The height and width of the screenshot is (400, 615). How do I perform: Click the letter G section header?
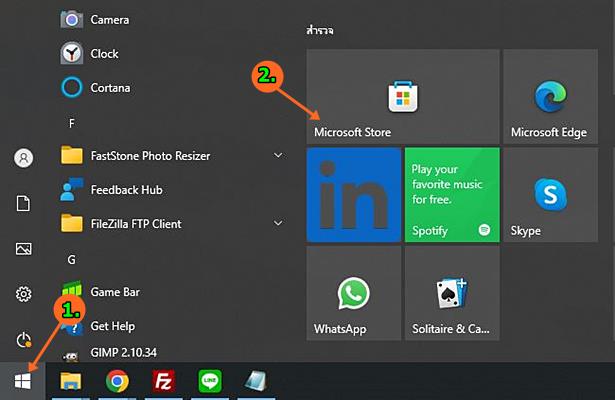pos(71,260)
